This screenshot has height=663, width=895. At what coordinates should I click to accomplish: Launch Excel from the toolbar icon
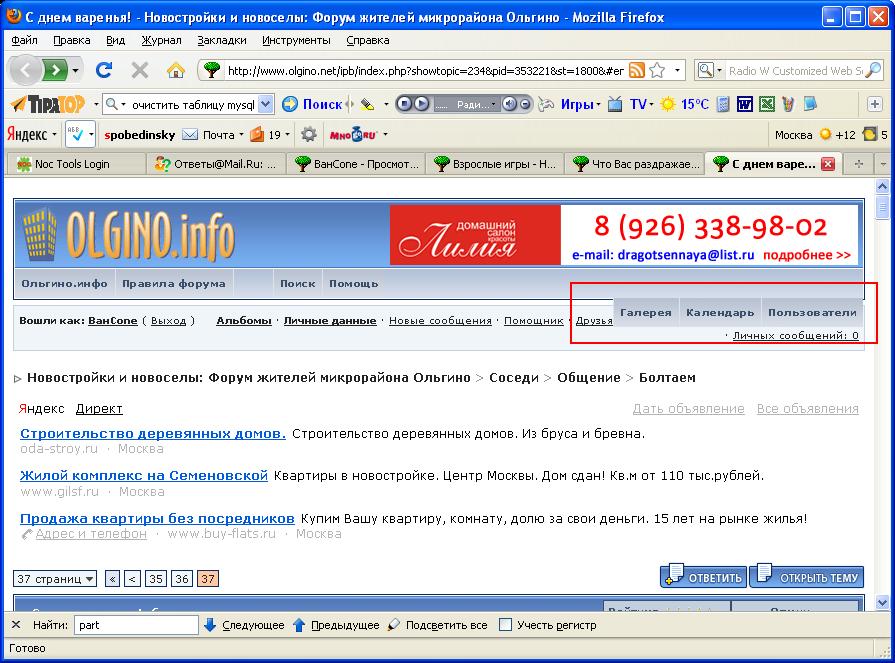click(767, 104)
